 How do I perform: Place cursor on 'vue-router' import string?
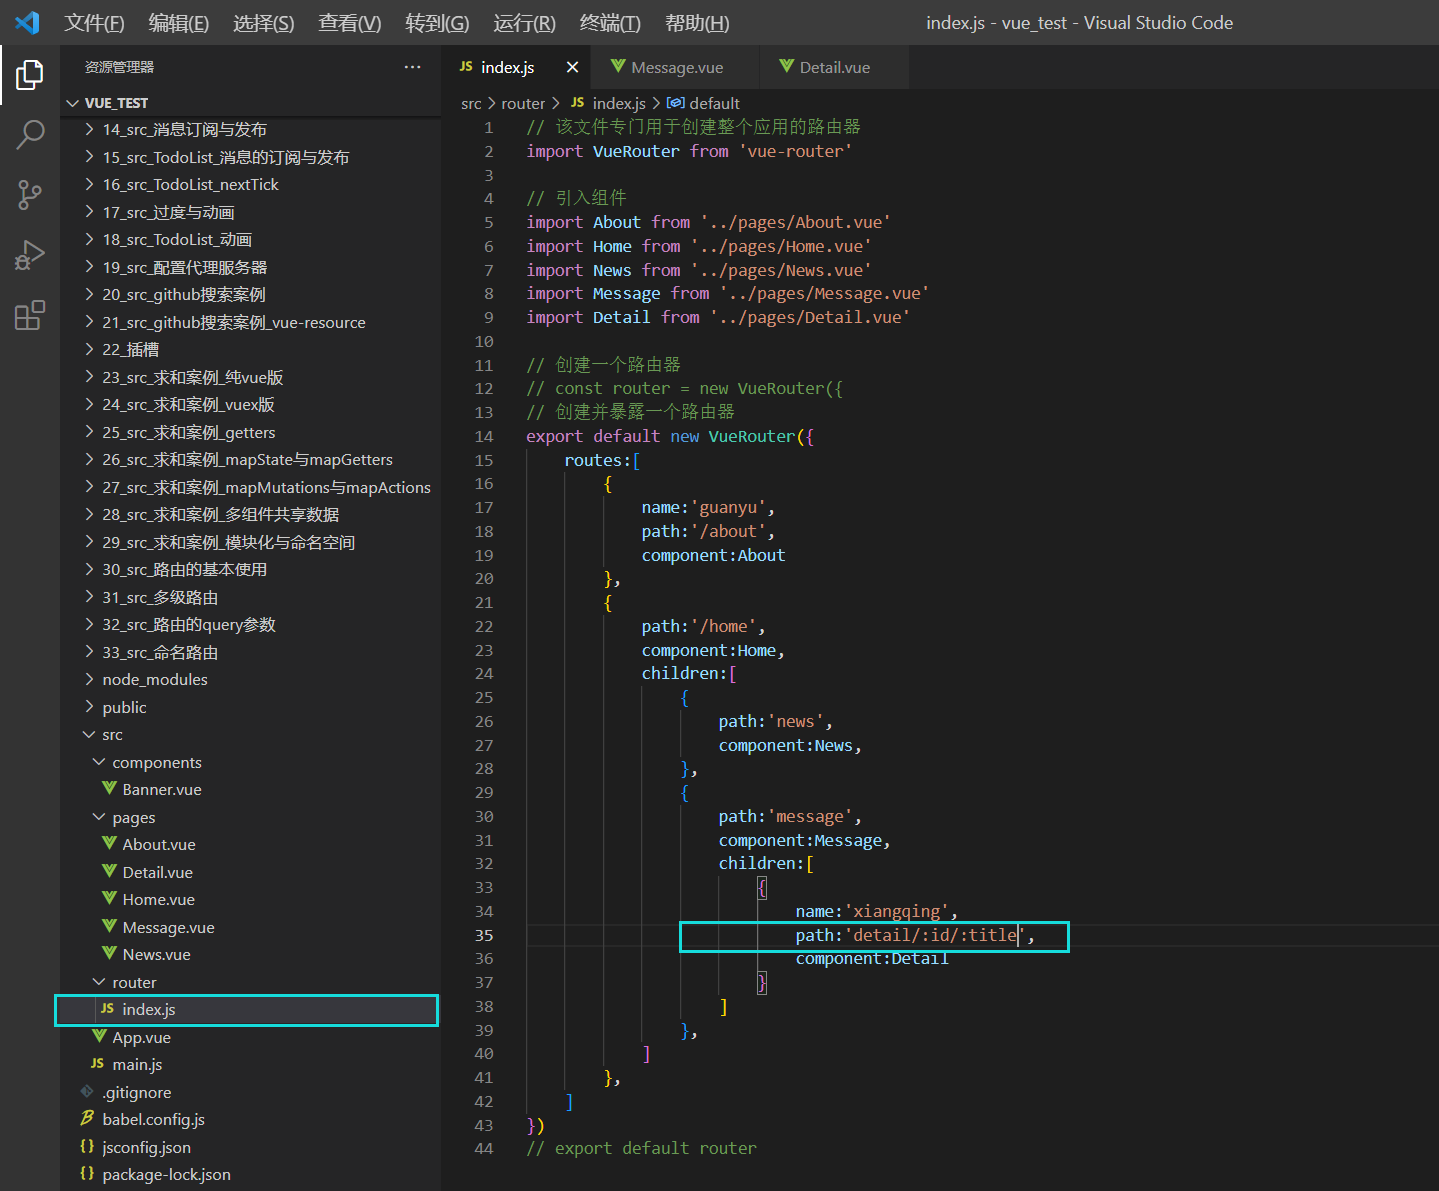795,151
